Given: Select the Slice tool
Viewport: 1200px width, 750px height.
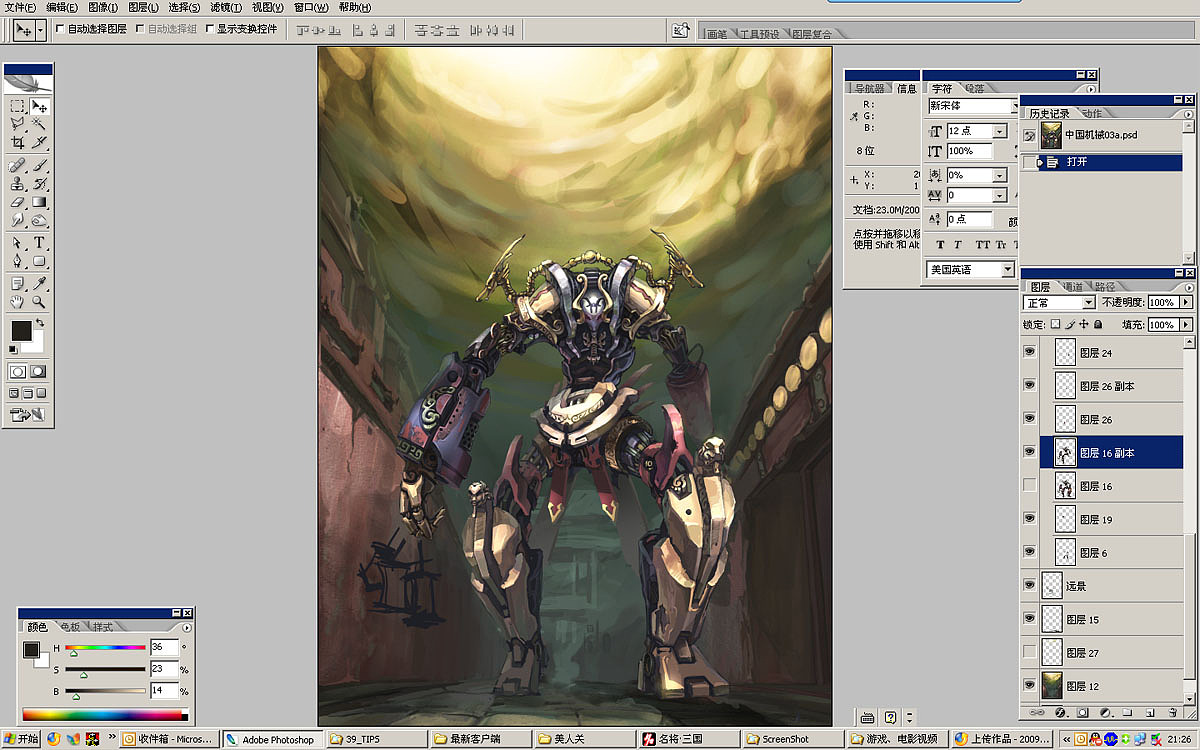Looking at the screenshot, I should pos(39,142).
